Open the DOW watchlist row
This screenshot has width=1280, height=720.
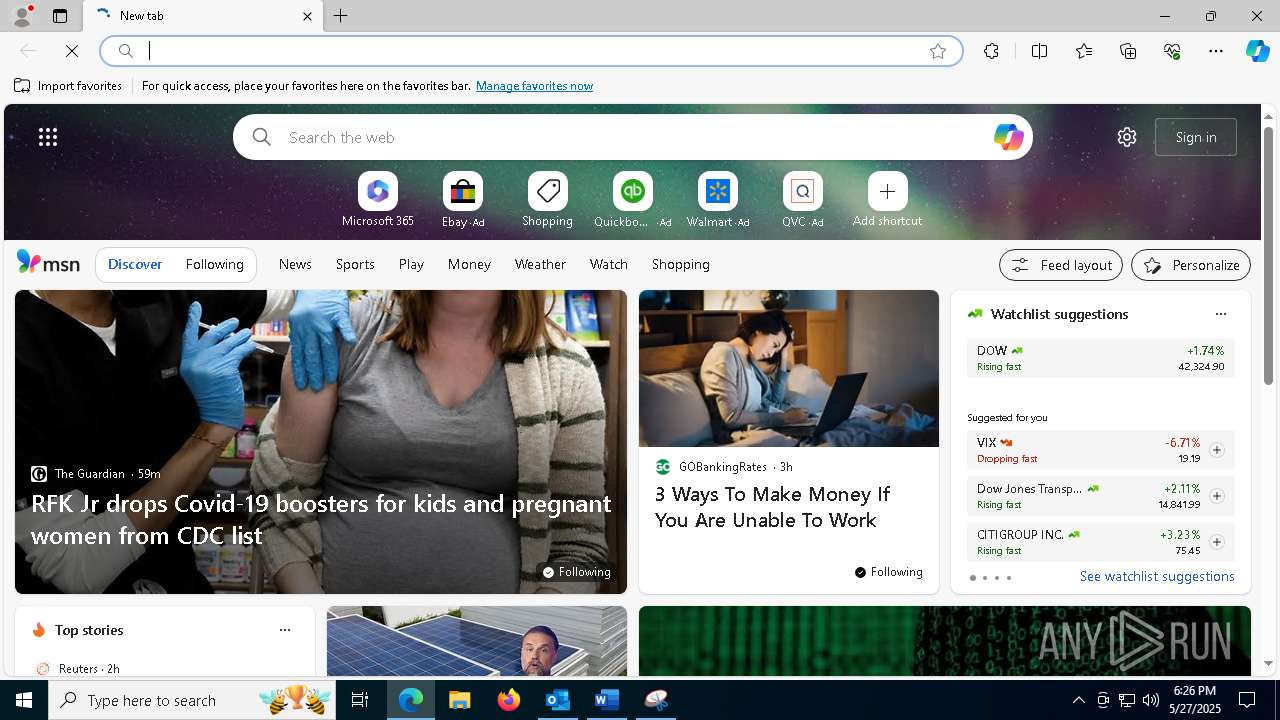(x=1100, y=358)
